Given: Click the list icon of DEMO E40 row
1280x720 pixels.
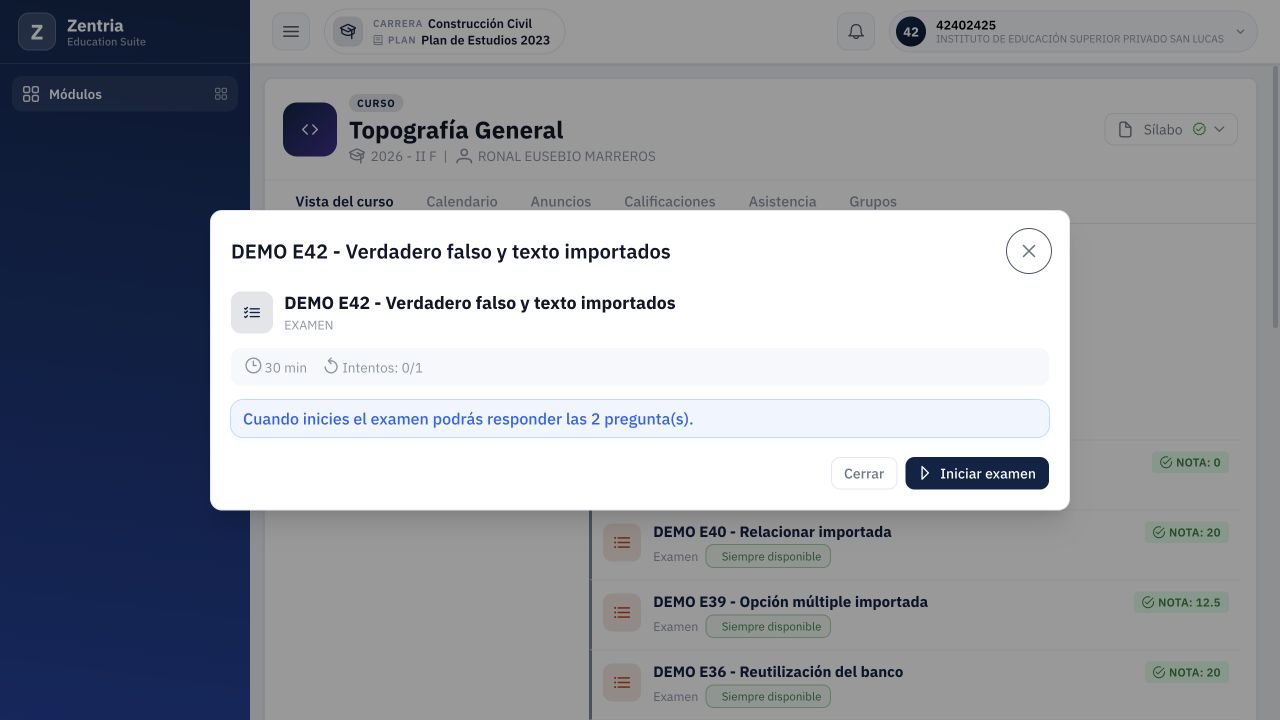Looking at the screenshot, I should pyautogui.click(x=622, y=542).
